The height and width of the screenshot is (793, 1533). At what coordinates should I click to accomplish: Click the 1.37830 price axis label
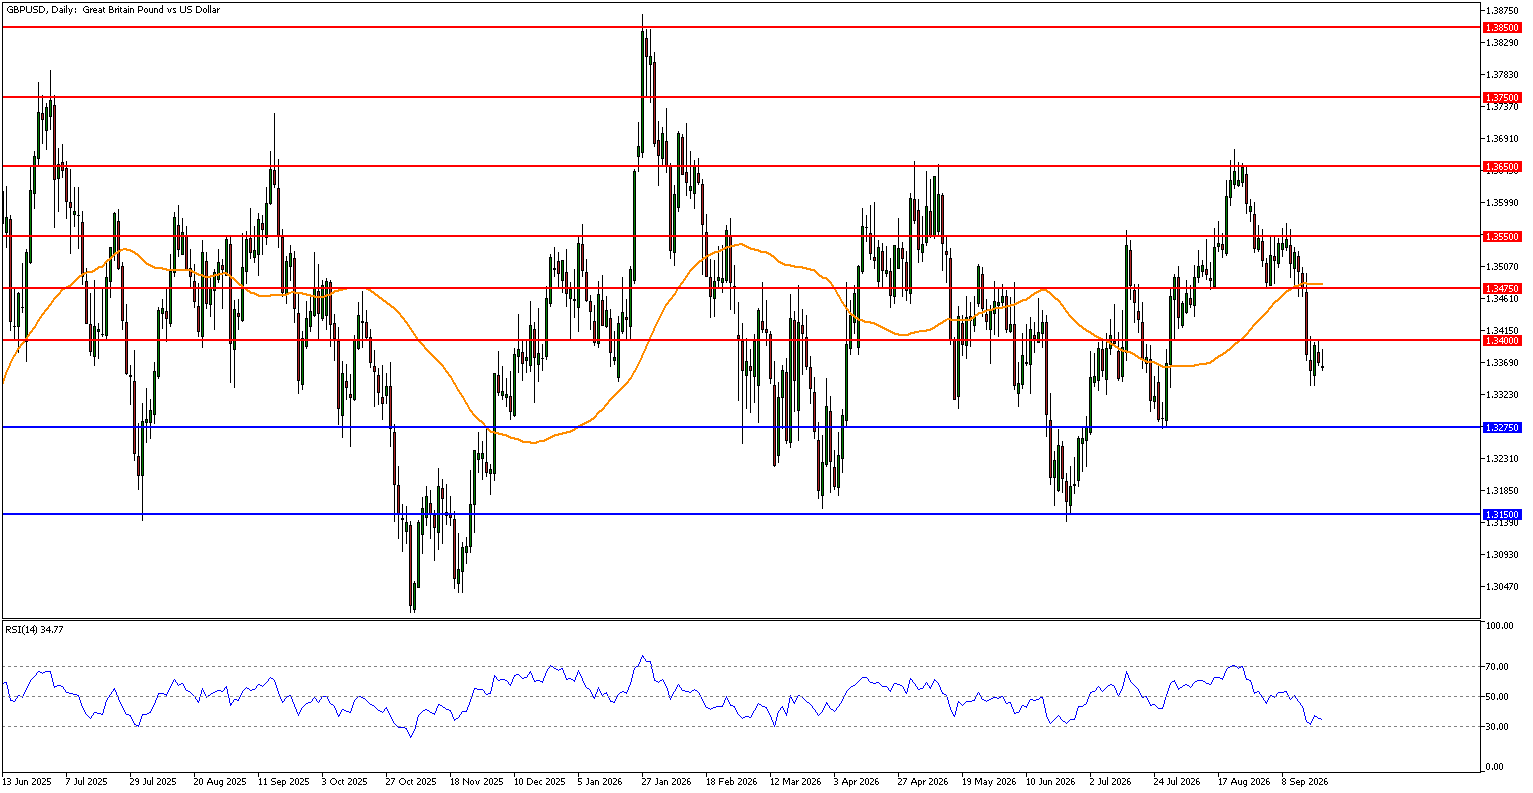(x=1502, y=74)
